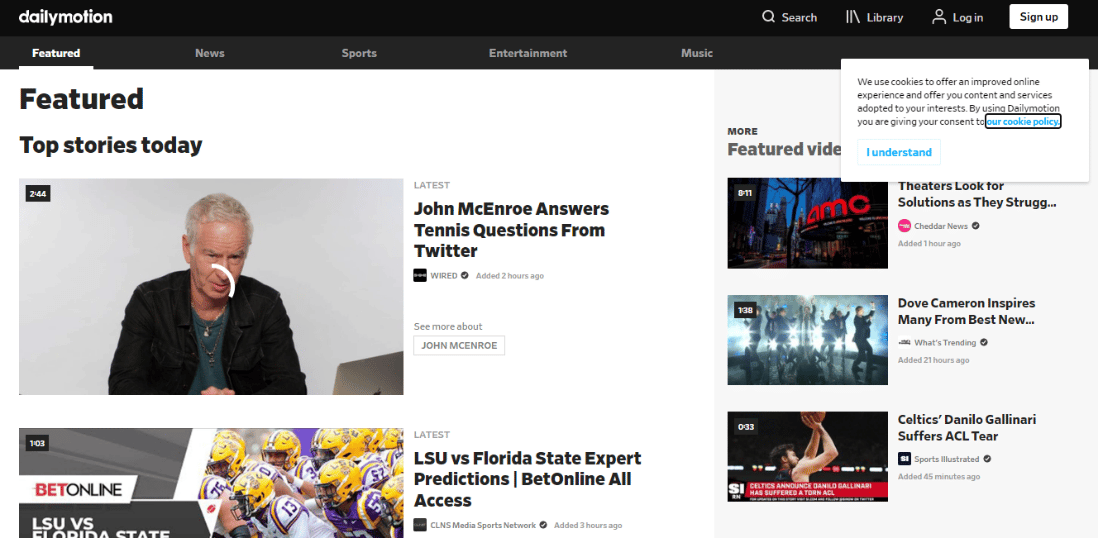Play the John McEnroe video thumbnail
Viewport: 1098px width, 538px height.
[211, 287]
